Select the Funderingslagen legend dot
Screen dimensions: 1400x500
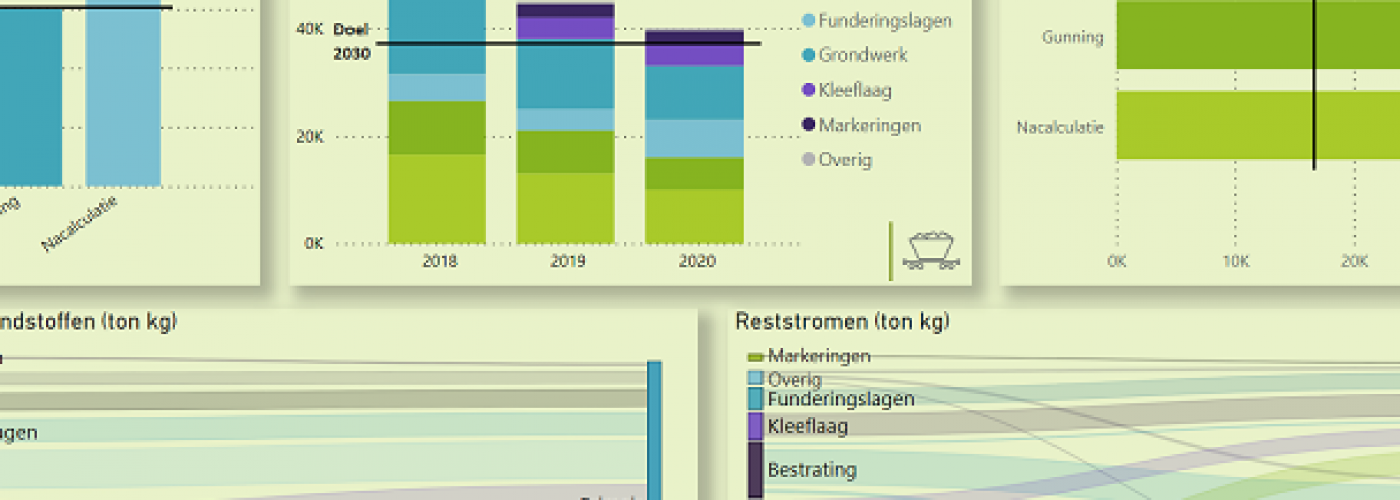[x=808, y=20]
